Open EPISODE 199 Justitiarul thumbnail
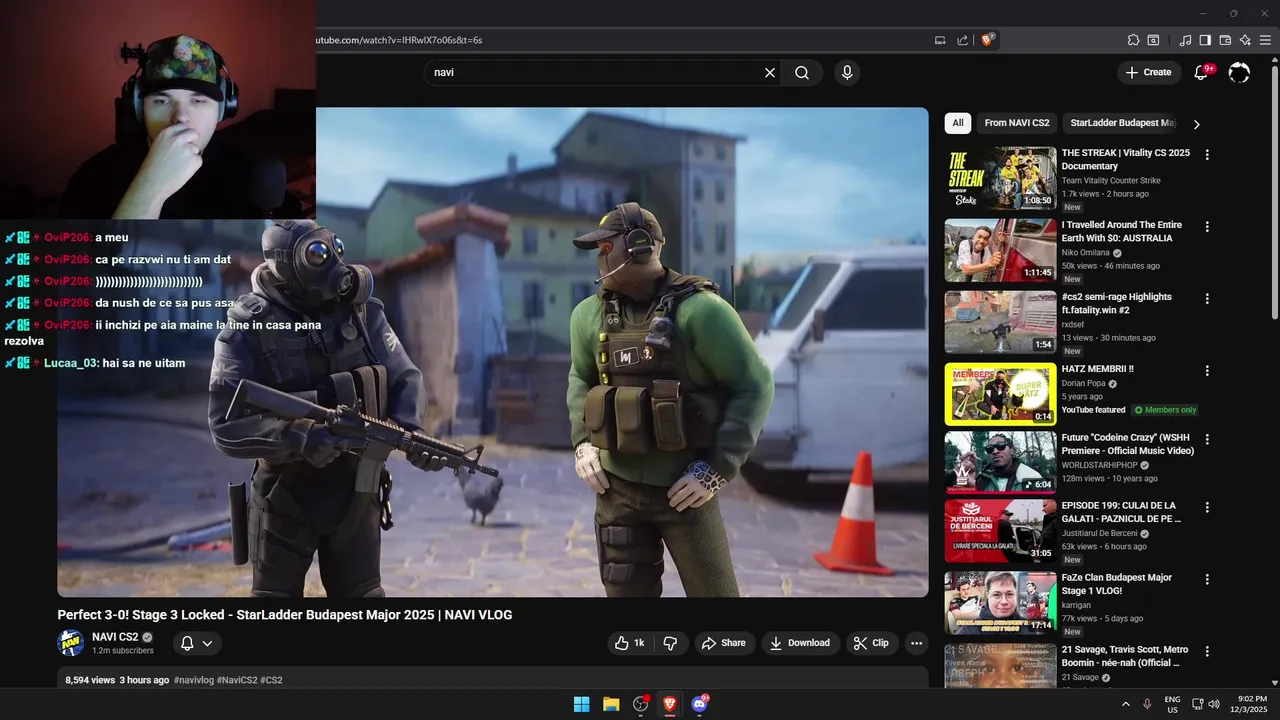1280x720 pixels. (x=1000, y=531)
